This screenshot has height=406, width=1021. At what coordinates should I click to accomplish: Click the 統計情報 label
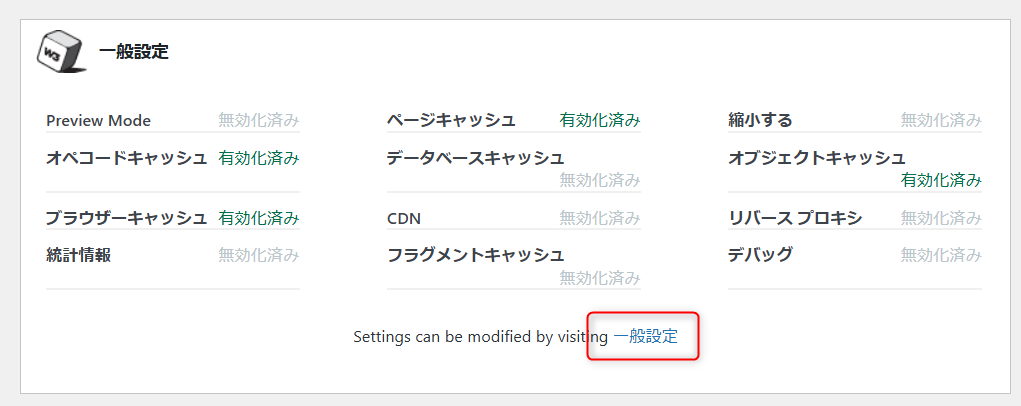coord(78,255)
